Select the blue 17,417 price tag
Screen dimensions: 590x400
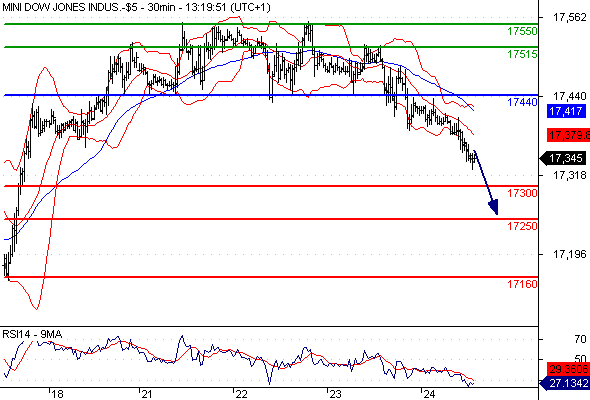tap(566, 111)
